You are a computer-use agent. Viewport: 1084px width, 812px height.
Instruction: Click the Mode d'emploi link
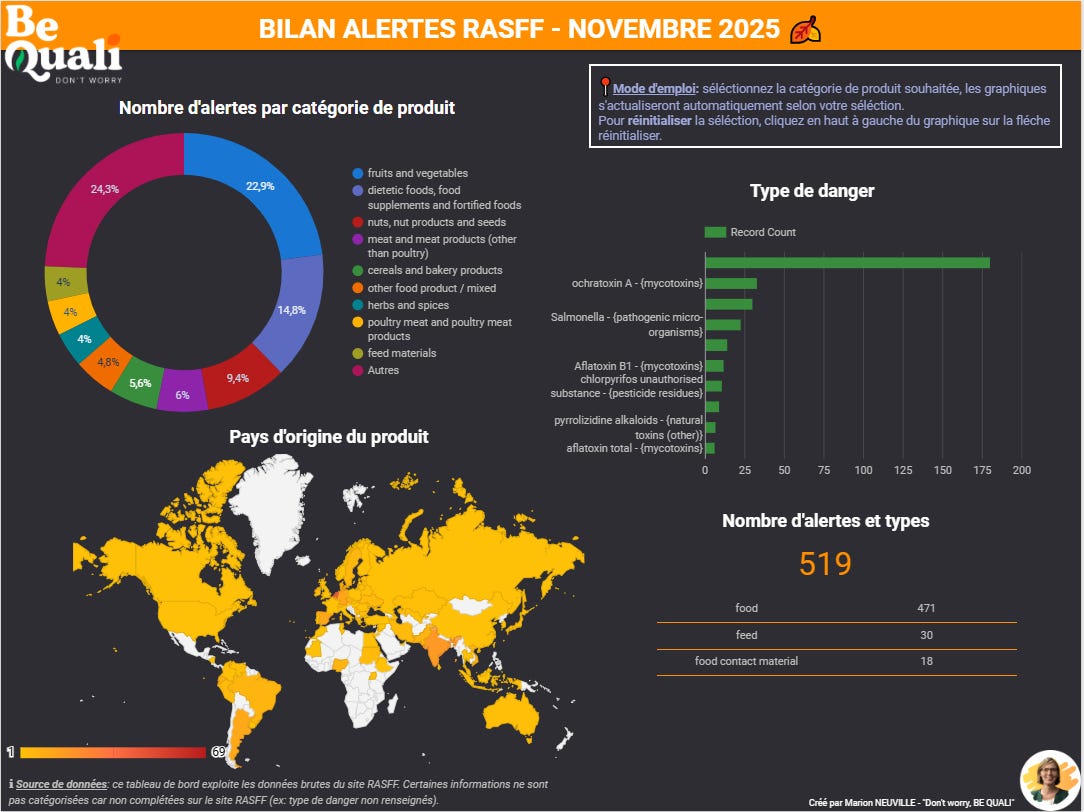pyautogui.click(x=655, y=88)
